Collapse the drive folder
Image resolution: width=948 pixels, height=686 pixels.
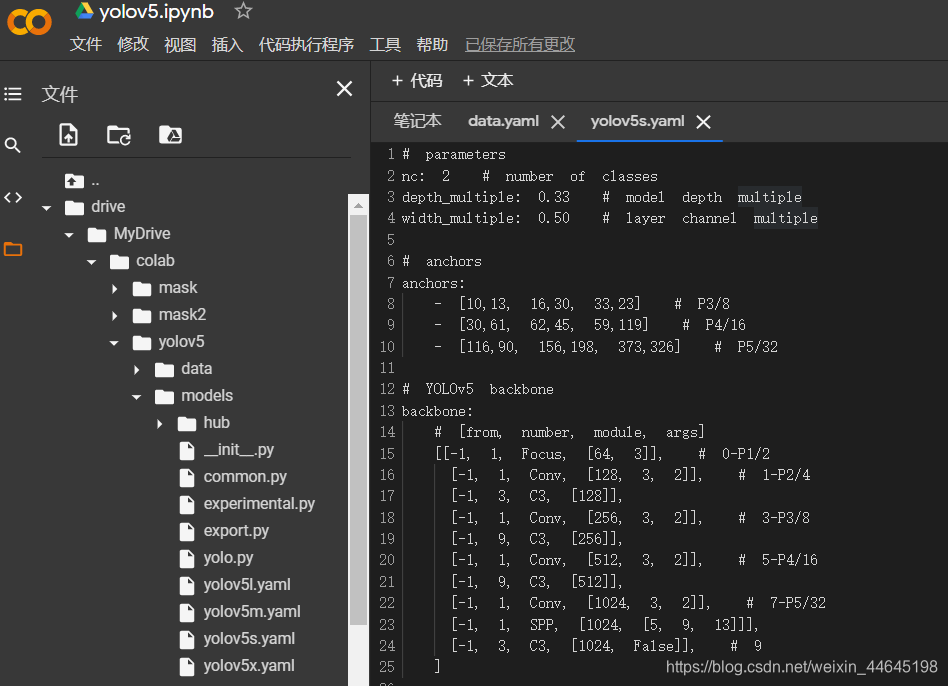click(x=47, y=208)
